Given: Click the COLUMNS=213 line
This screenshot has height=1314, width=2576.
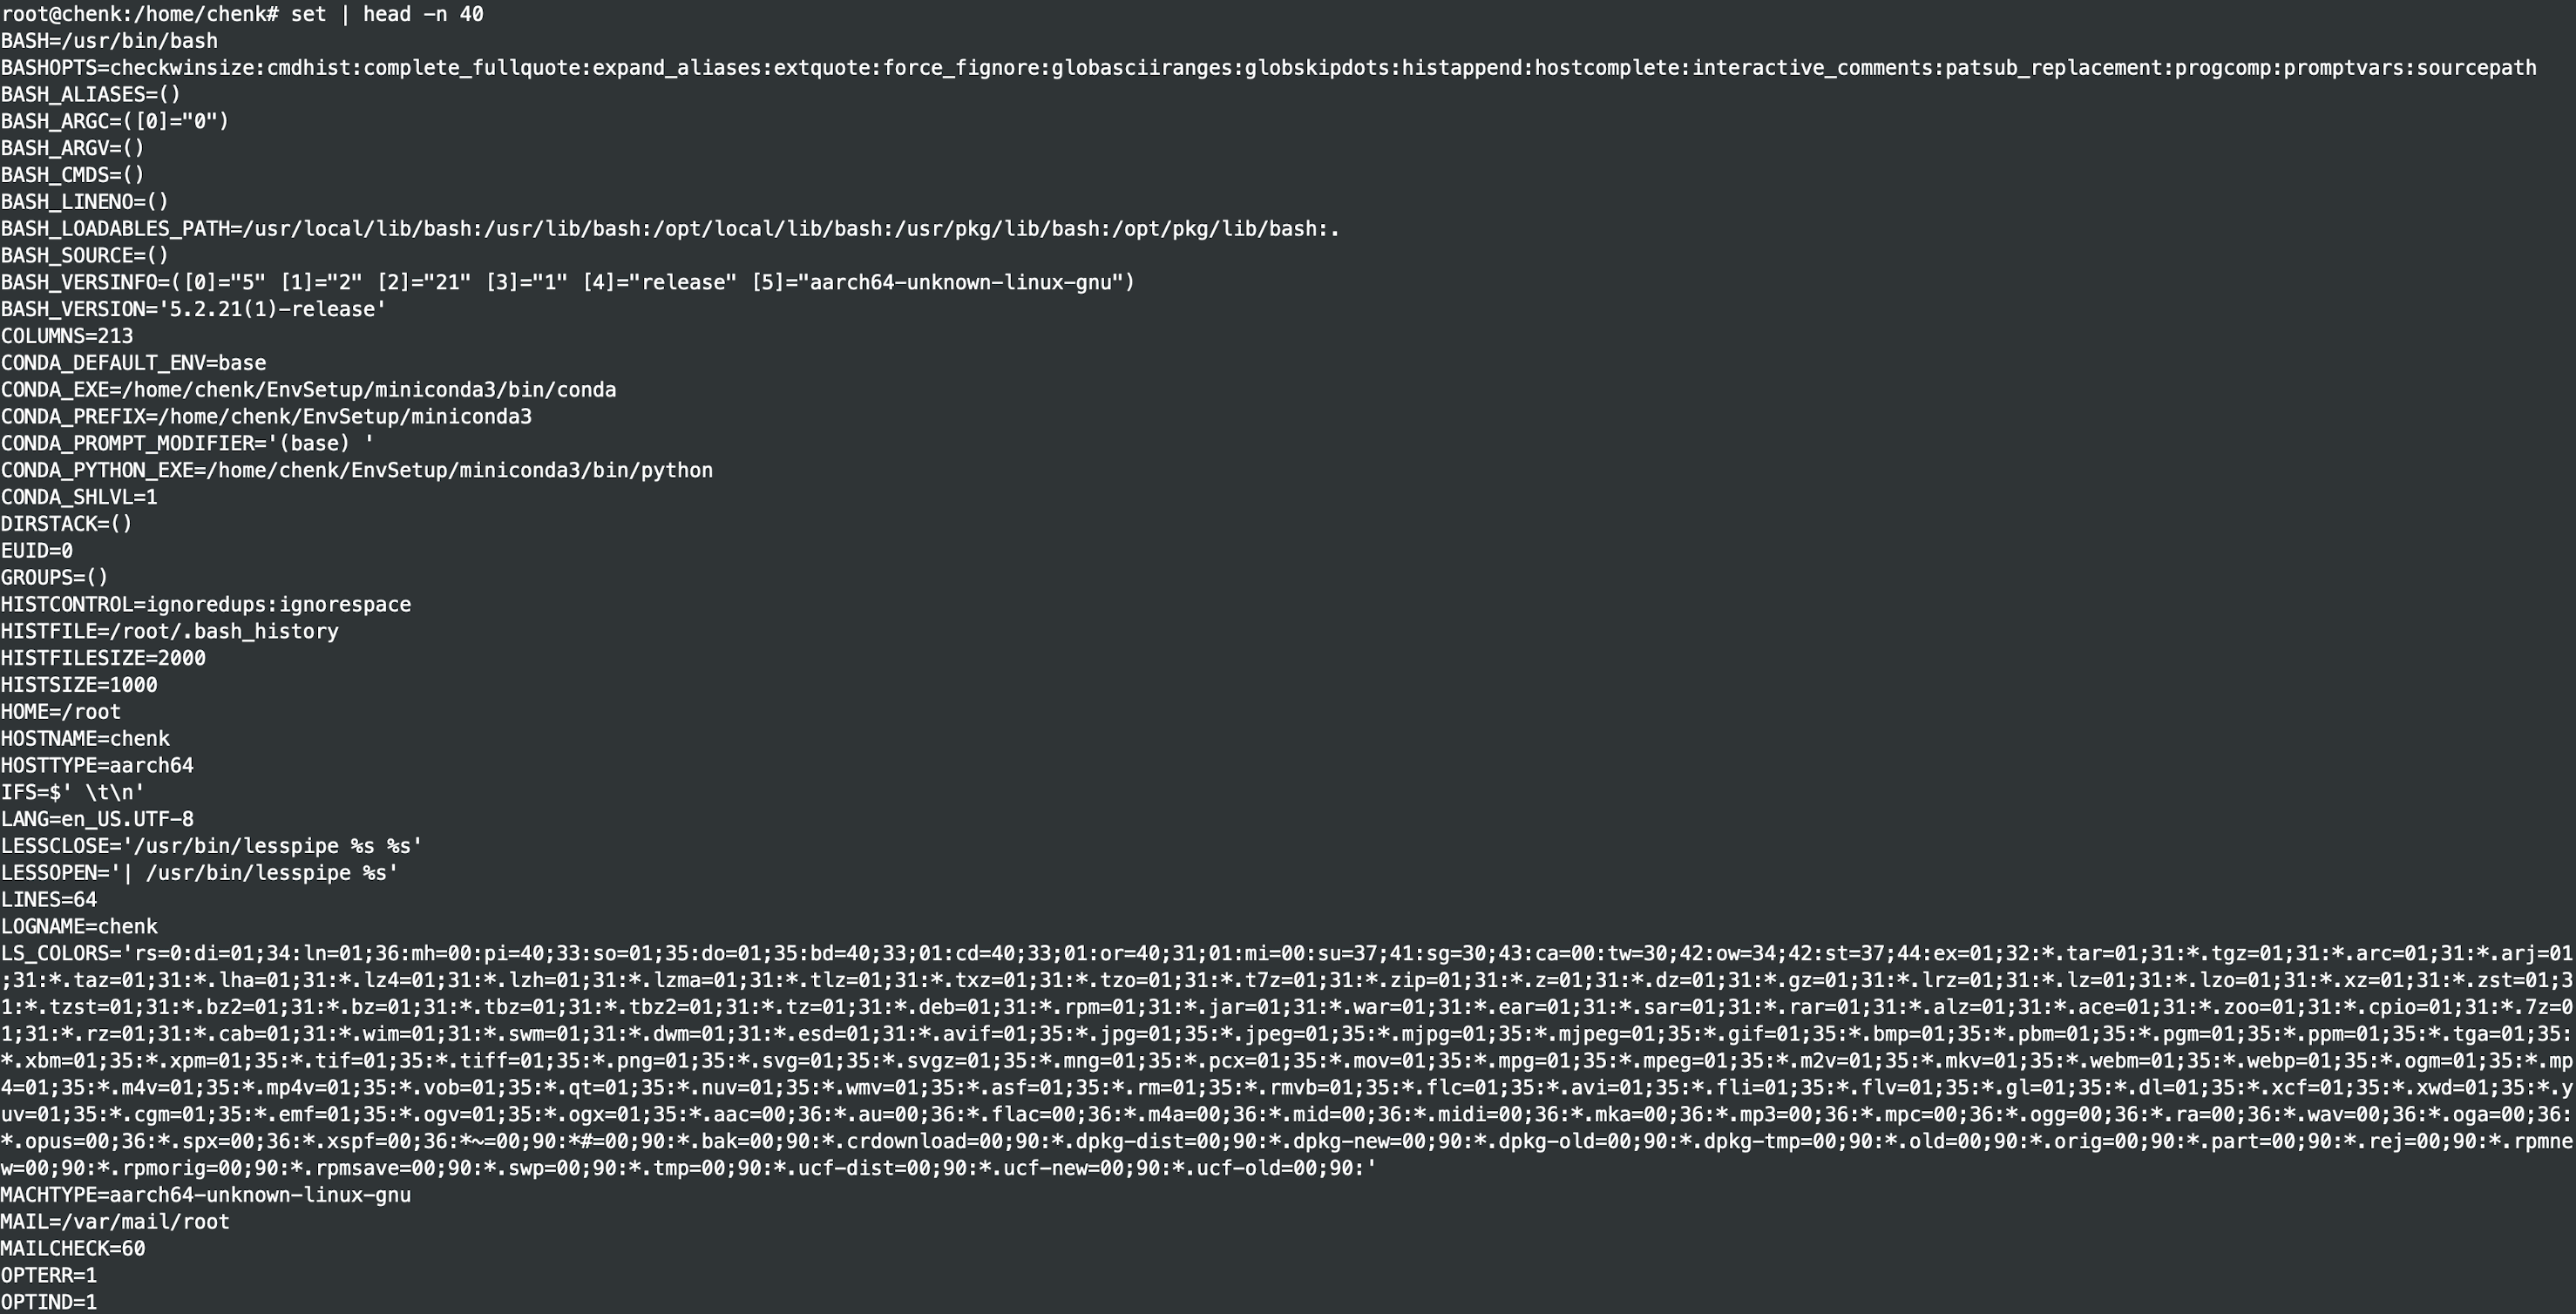Looking at the screenshot, I should pos(67,336).
